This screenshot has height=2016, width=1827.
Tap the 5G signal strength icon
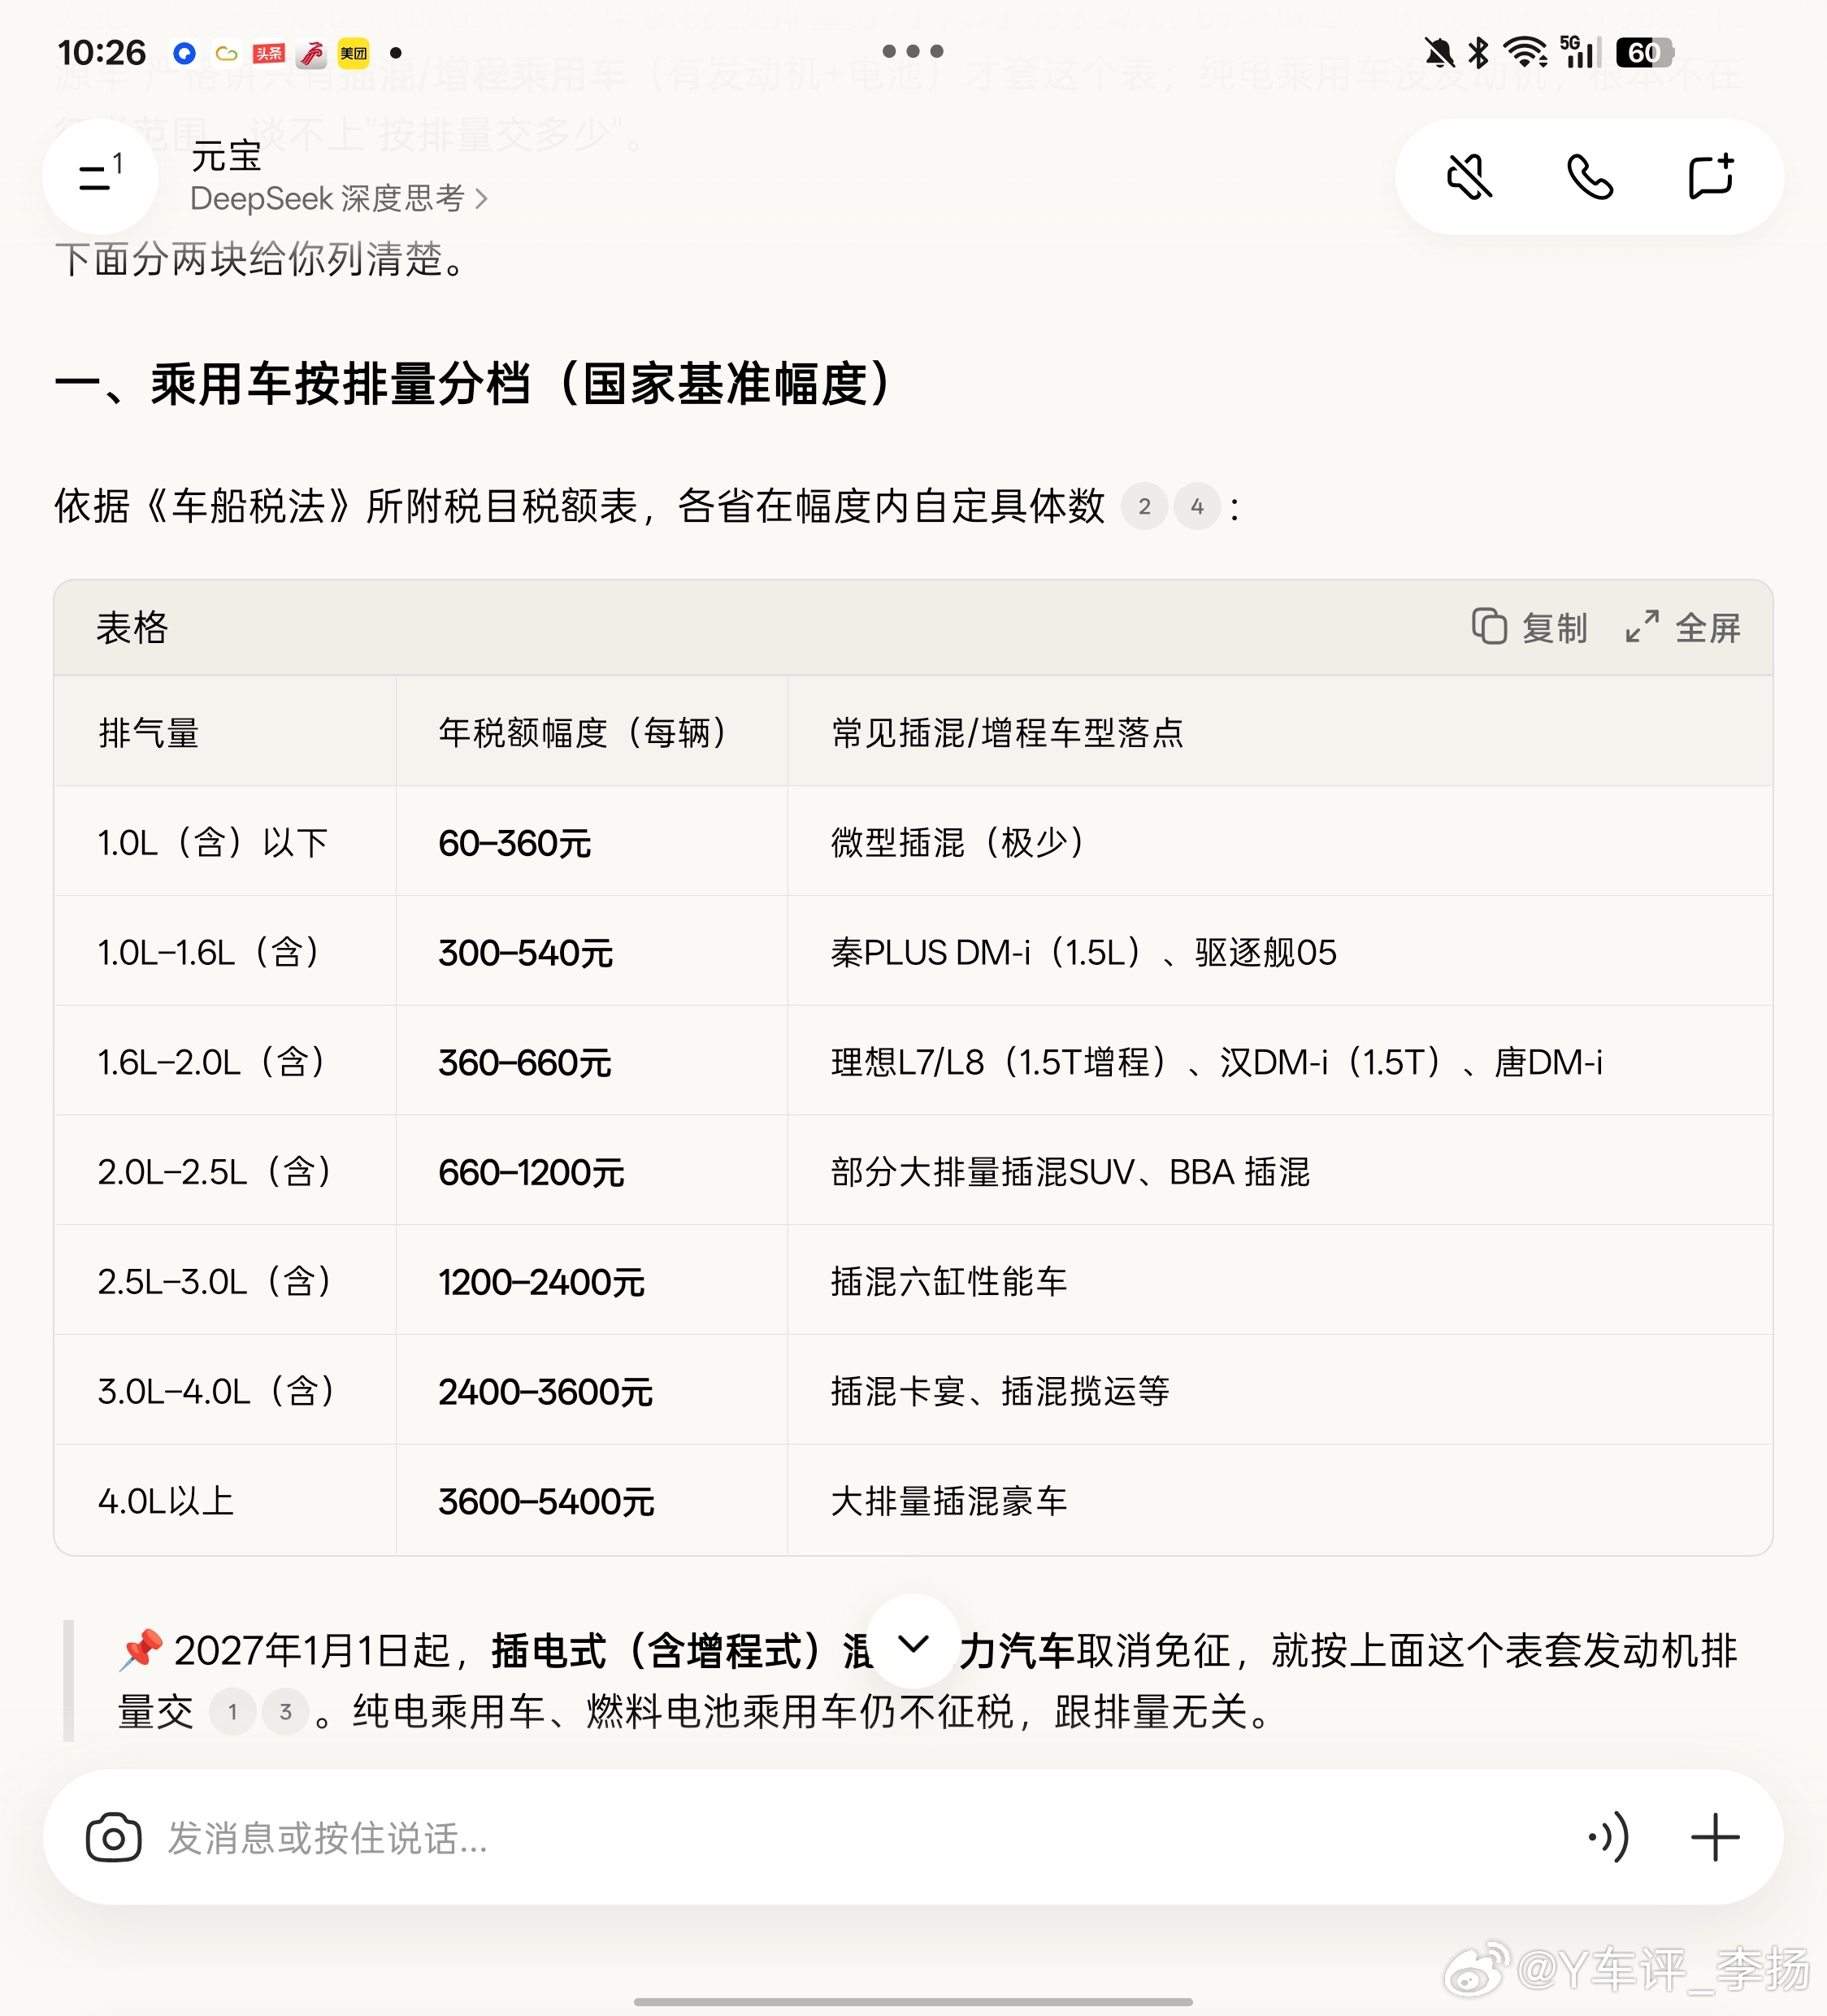click(1580, 52)
